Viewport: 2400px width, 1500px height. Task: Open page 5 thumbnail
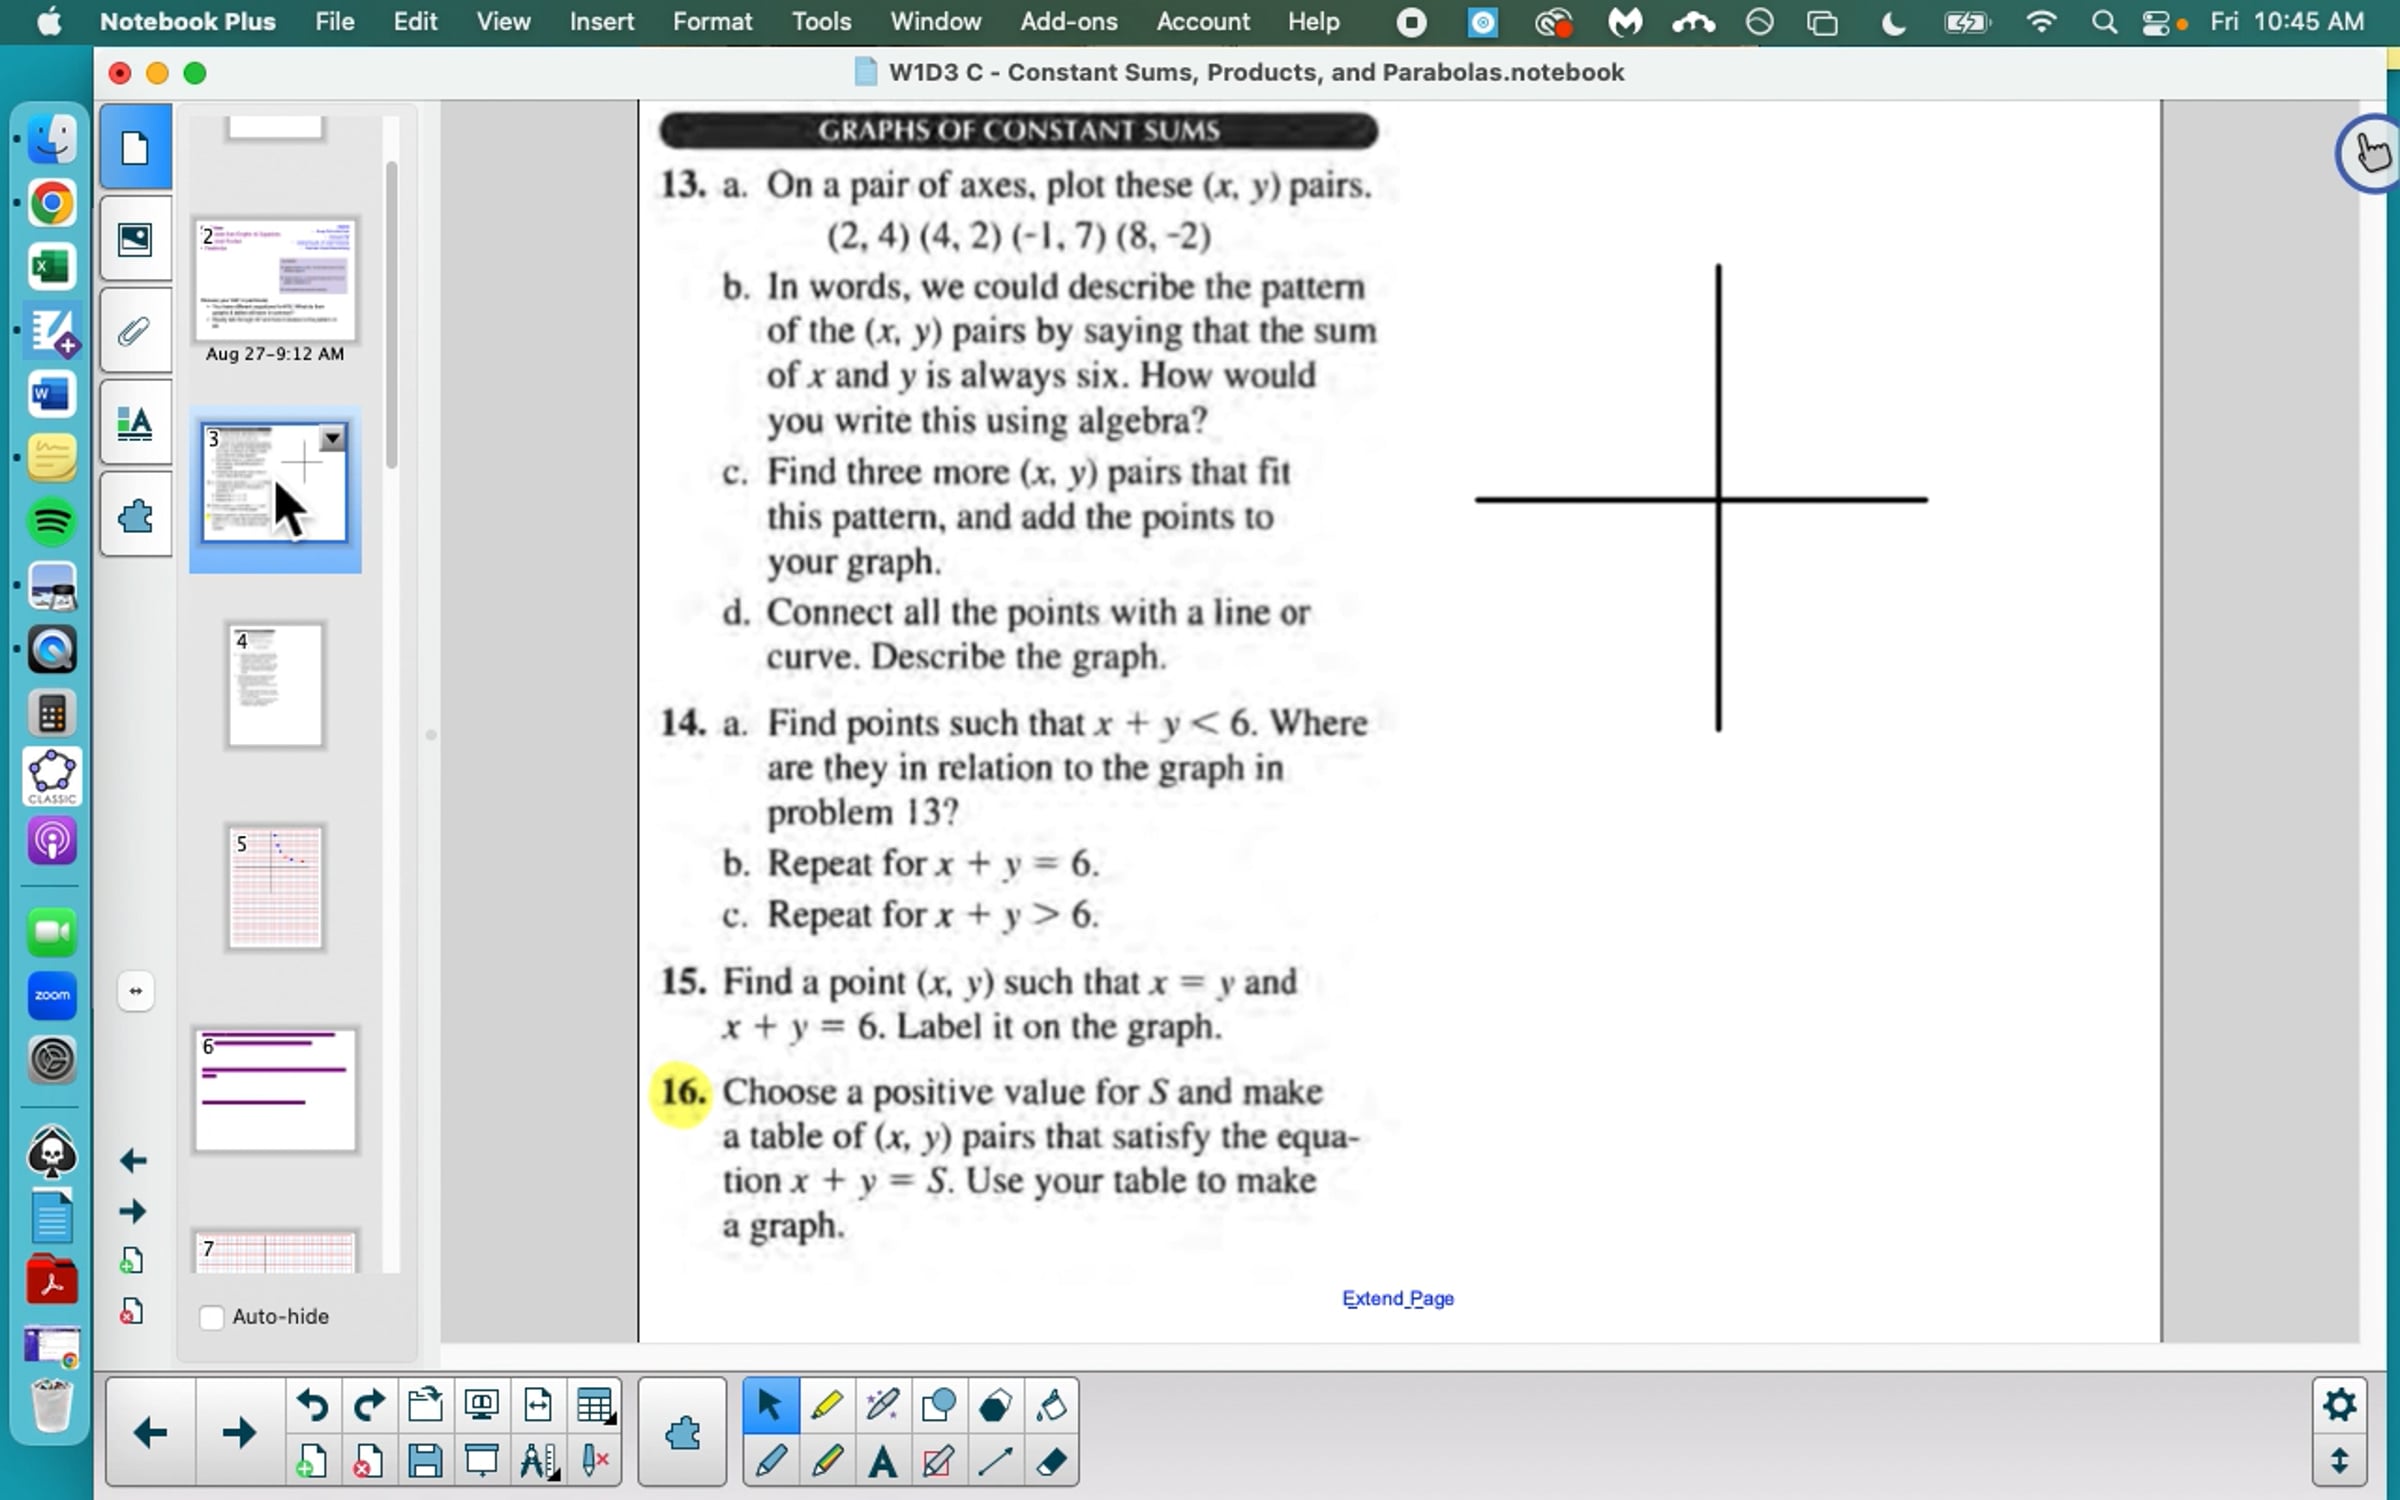tap(275, 887)
